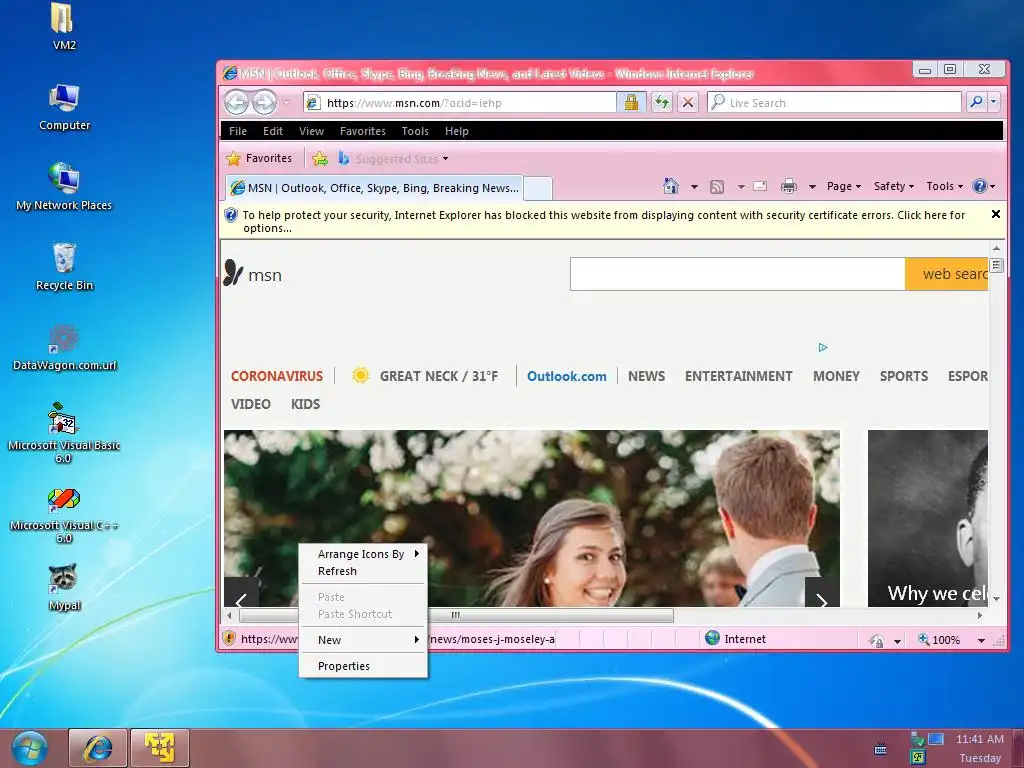Open the Start menu orb

tap(30, 748)
